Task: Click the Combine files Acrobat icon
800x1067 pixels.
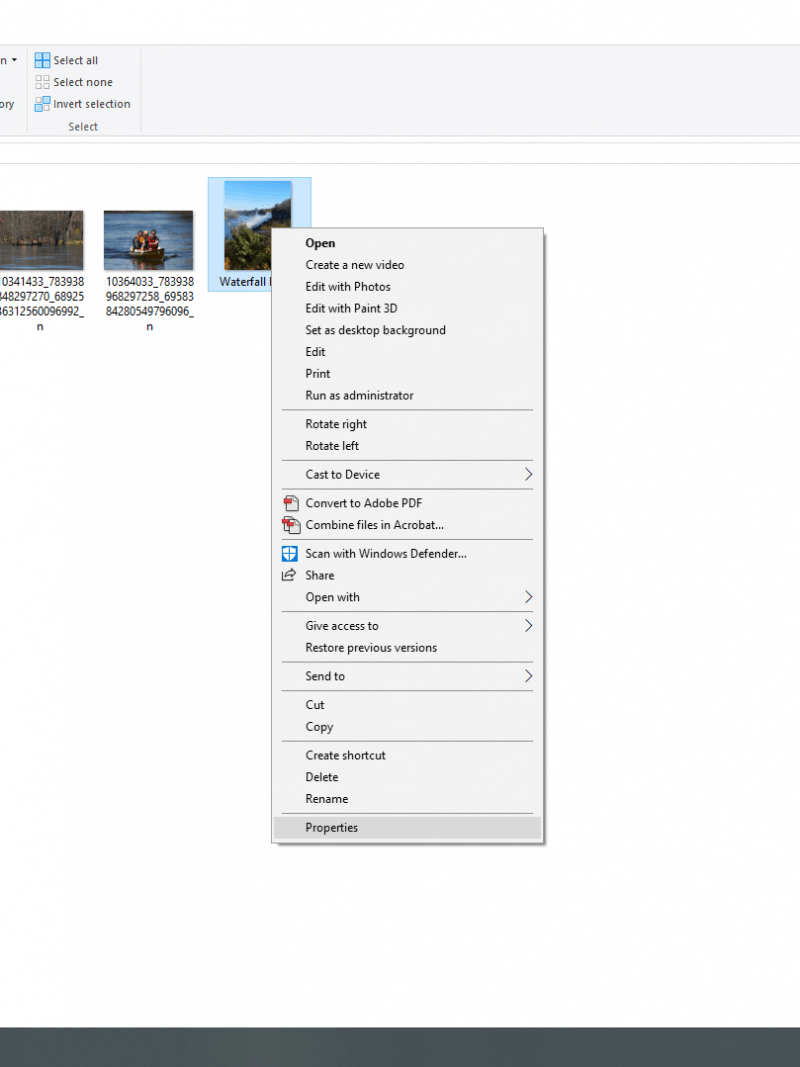Action: 290,525
